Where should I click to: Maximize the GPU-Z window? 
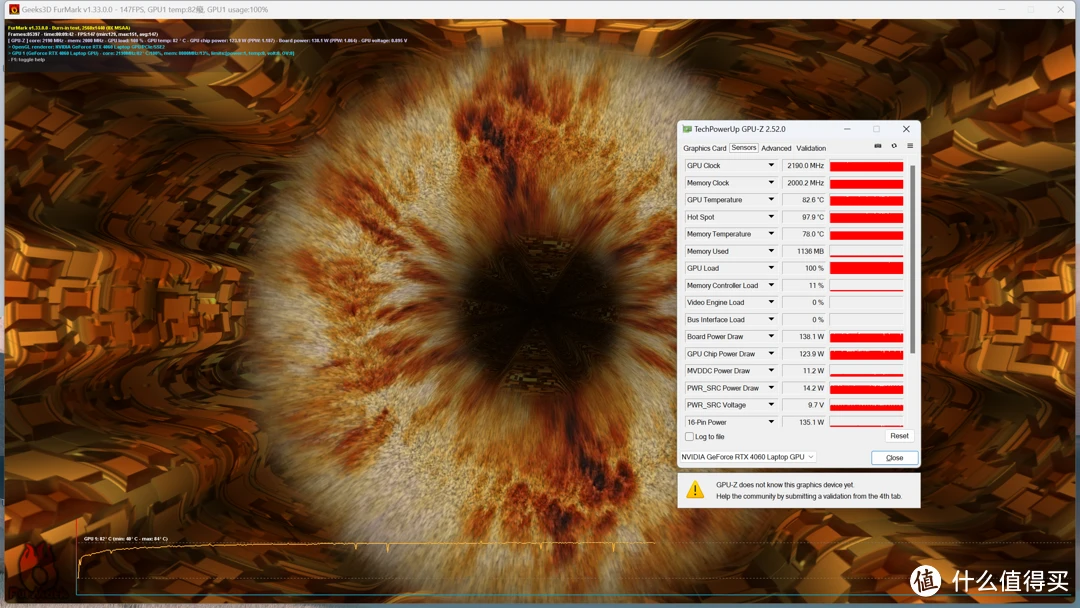point(876,129)
